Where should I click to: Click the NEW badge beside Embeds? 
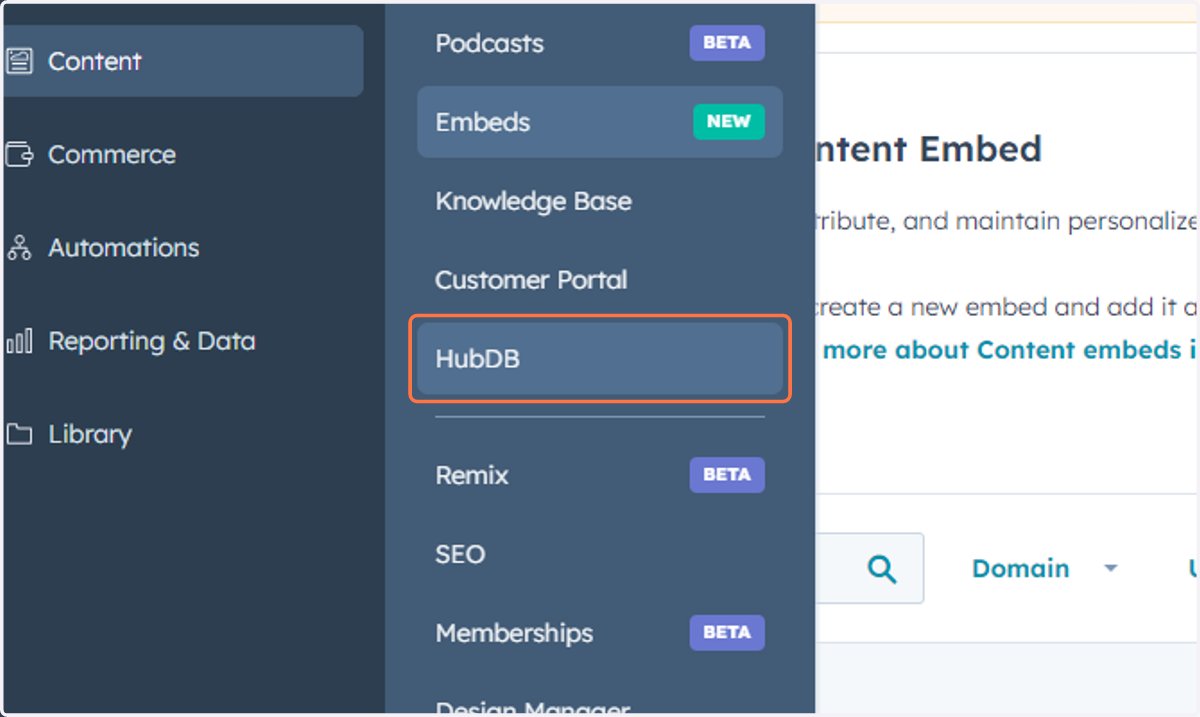pyautogui.click(x=728, y=122)
